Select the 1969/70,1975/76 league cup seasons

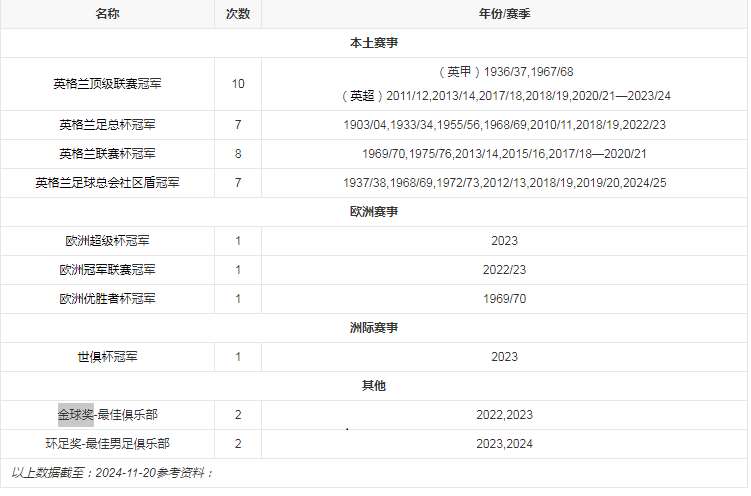click(x=504, y=154)
